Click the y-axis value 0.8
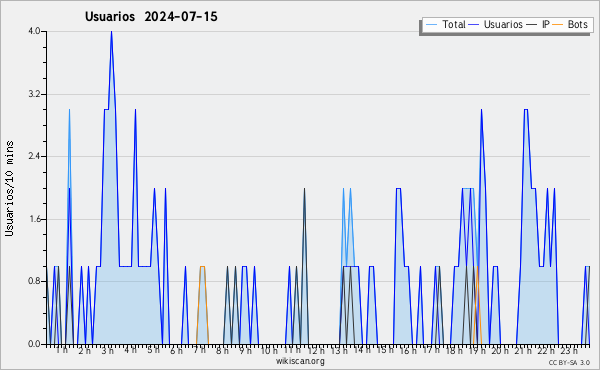The image size is (600, 370). click(34, 281)
